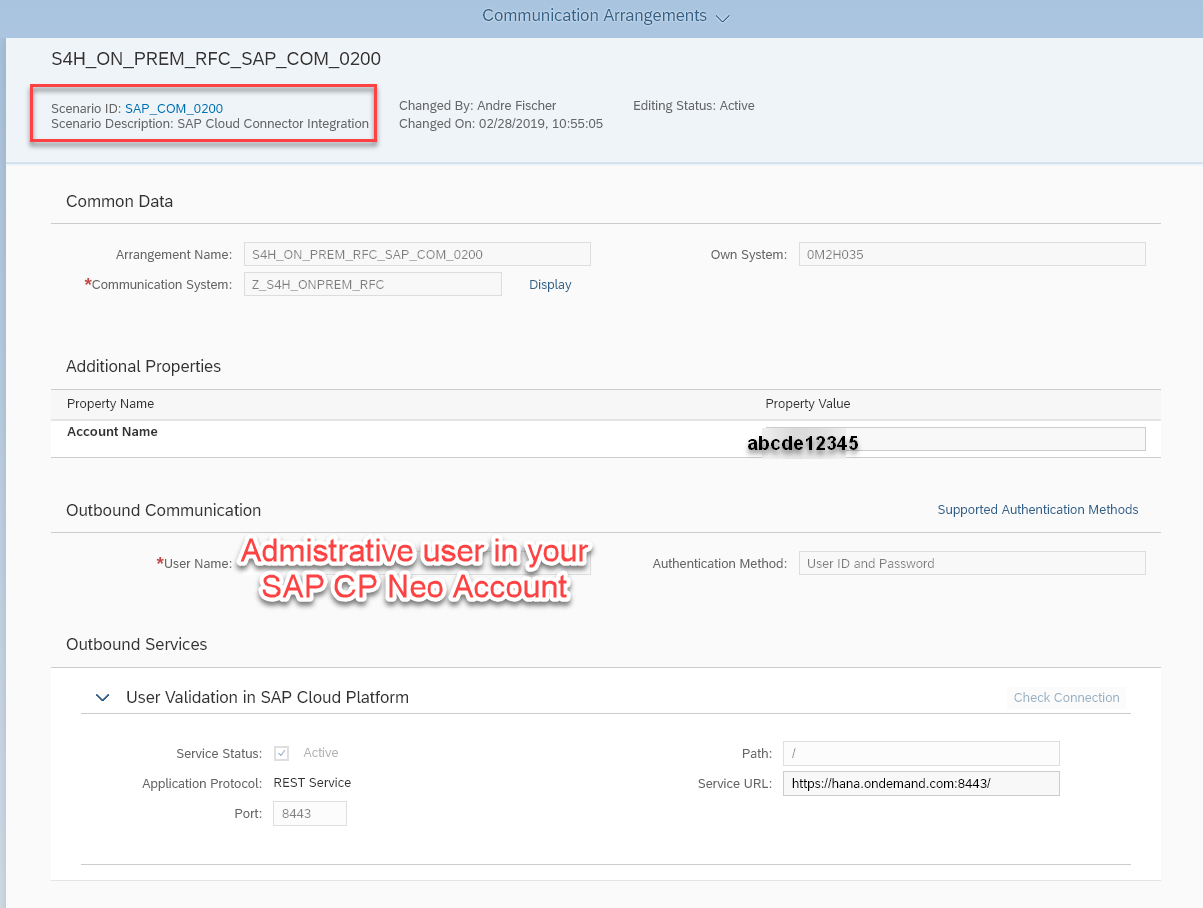Open the Communication Arrangements title dropdown
This screenshot has width=1203, height=908.
pyautogui.click(x=722, y=16)
